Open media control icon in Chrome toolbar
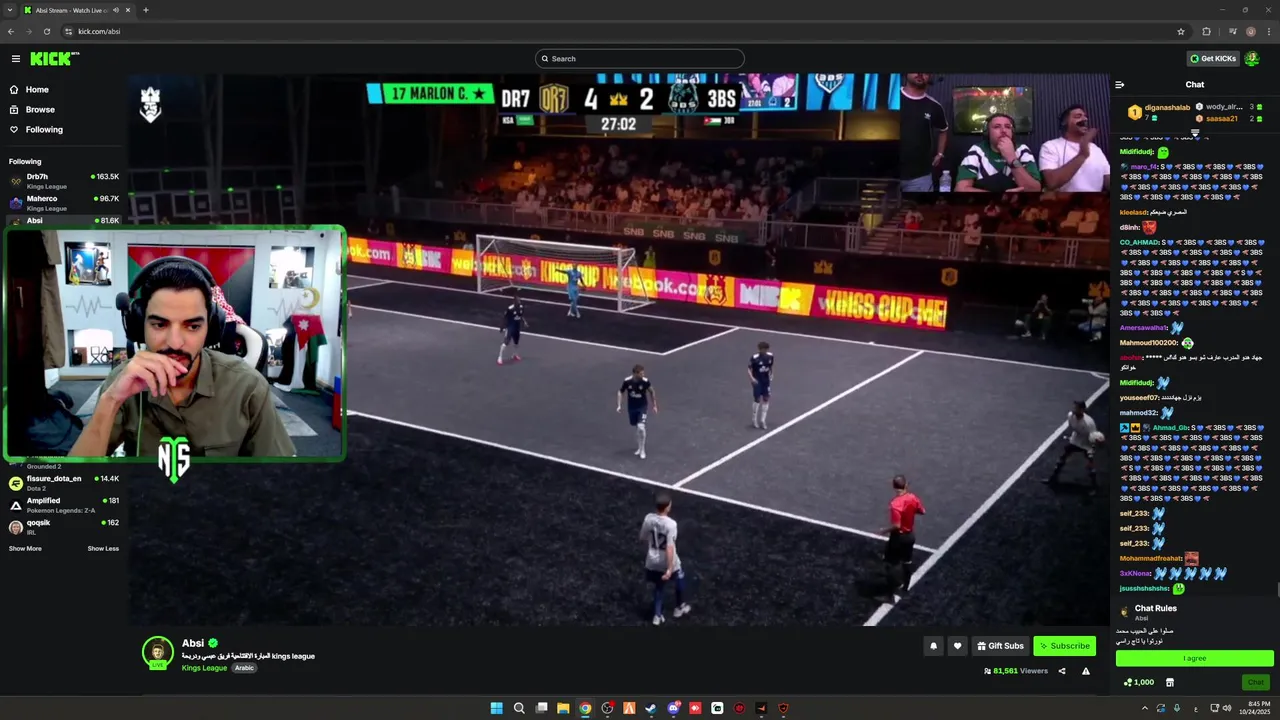1280x720 pixels. click(x=1232, y=31)
